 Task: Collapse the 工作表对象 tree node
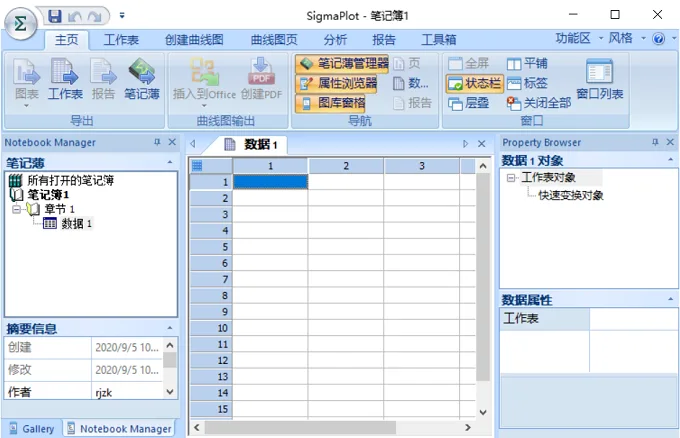[x=511, y=178]
